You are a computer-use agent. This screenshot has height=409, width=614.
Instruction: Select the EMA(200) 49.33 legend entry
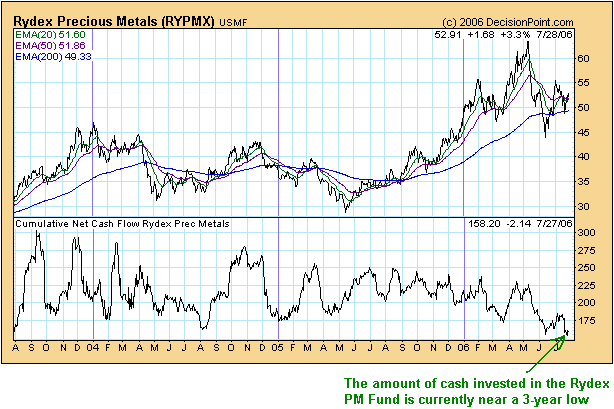[x=51, y=57]
